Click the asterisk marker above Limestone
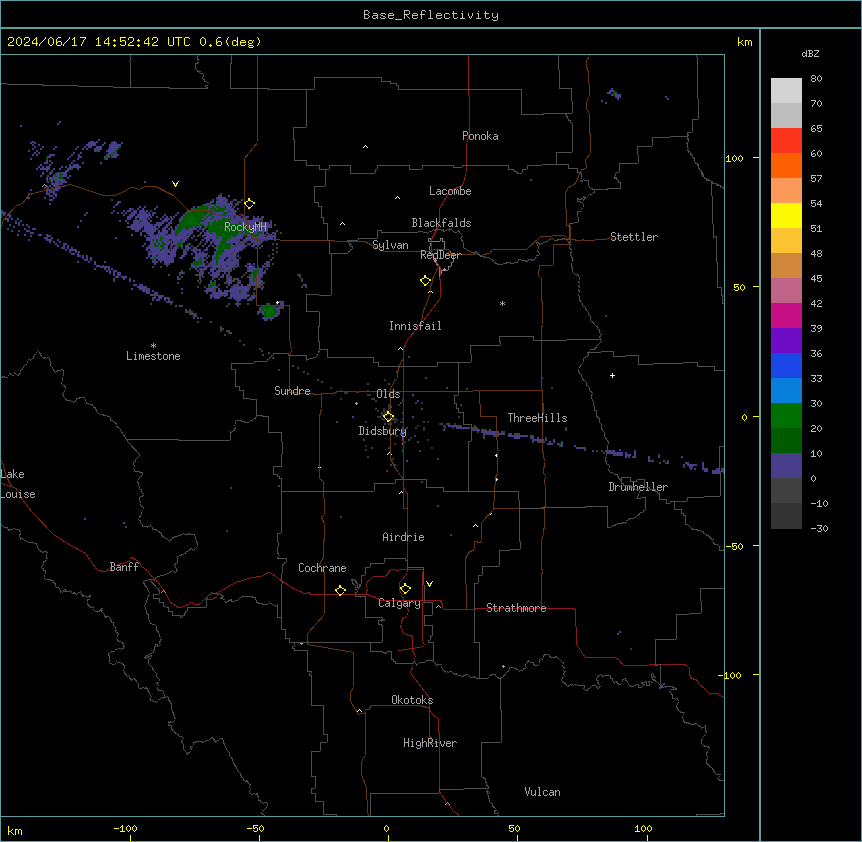 [x=153, y=346]
